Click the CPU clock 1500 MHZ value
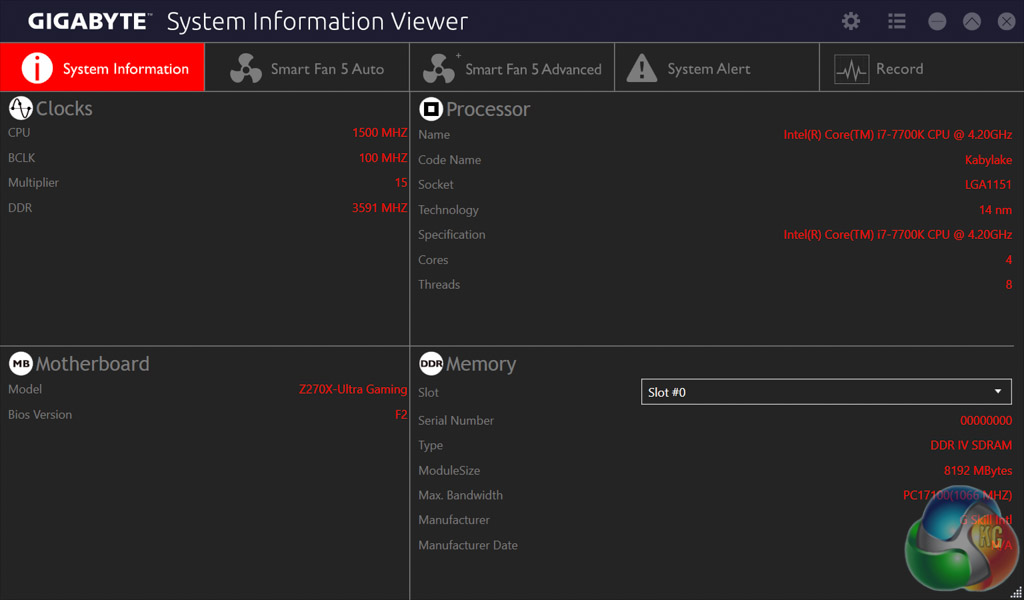Screen dimensions: 1024x600 [379, 132]
